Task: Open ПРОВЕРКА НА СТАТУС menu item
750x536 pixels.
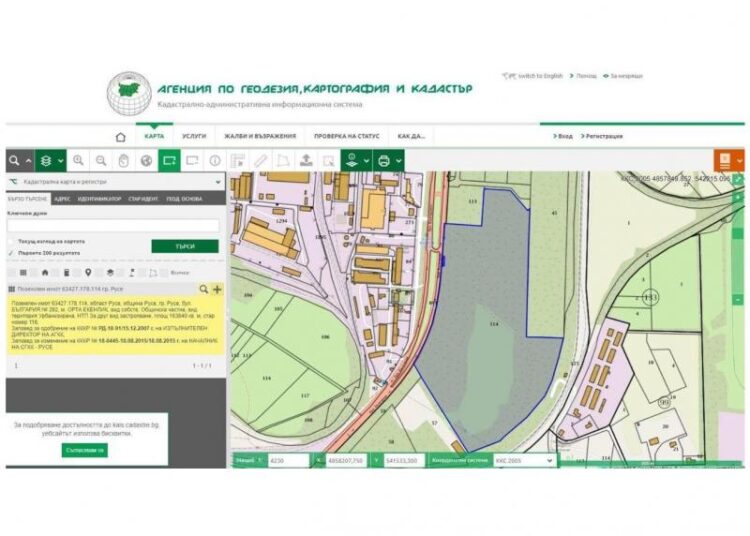Action: (347, 136)
